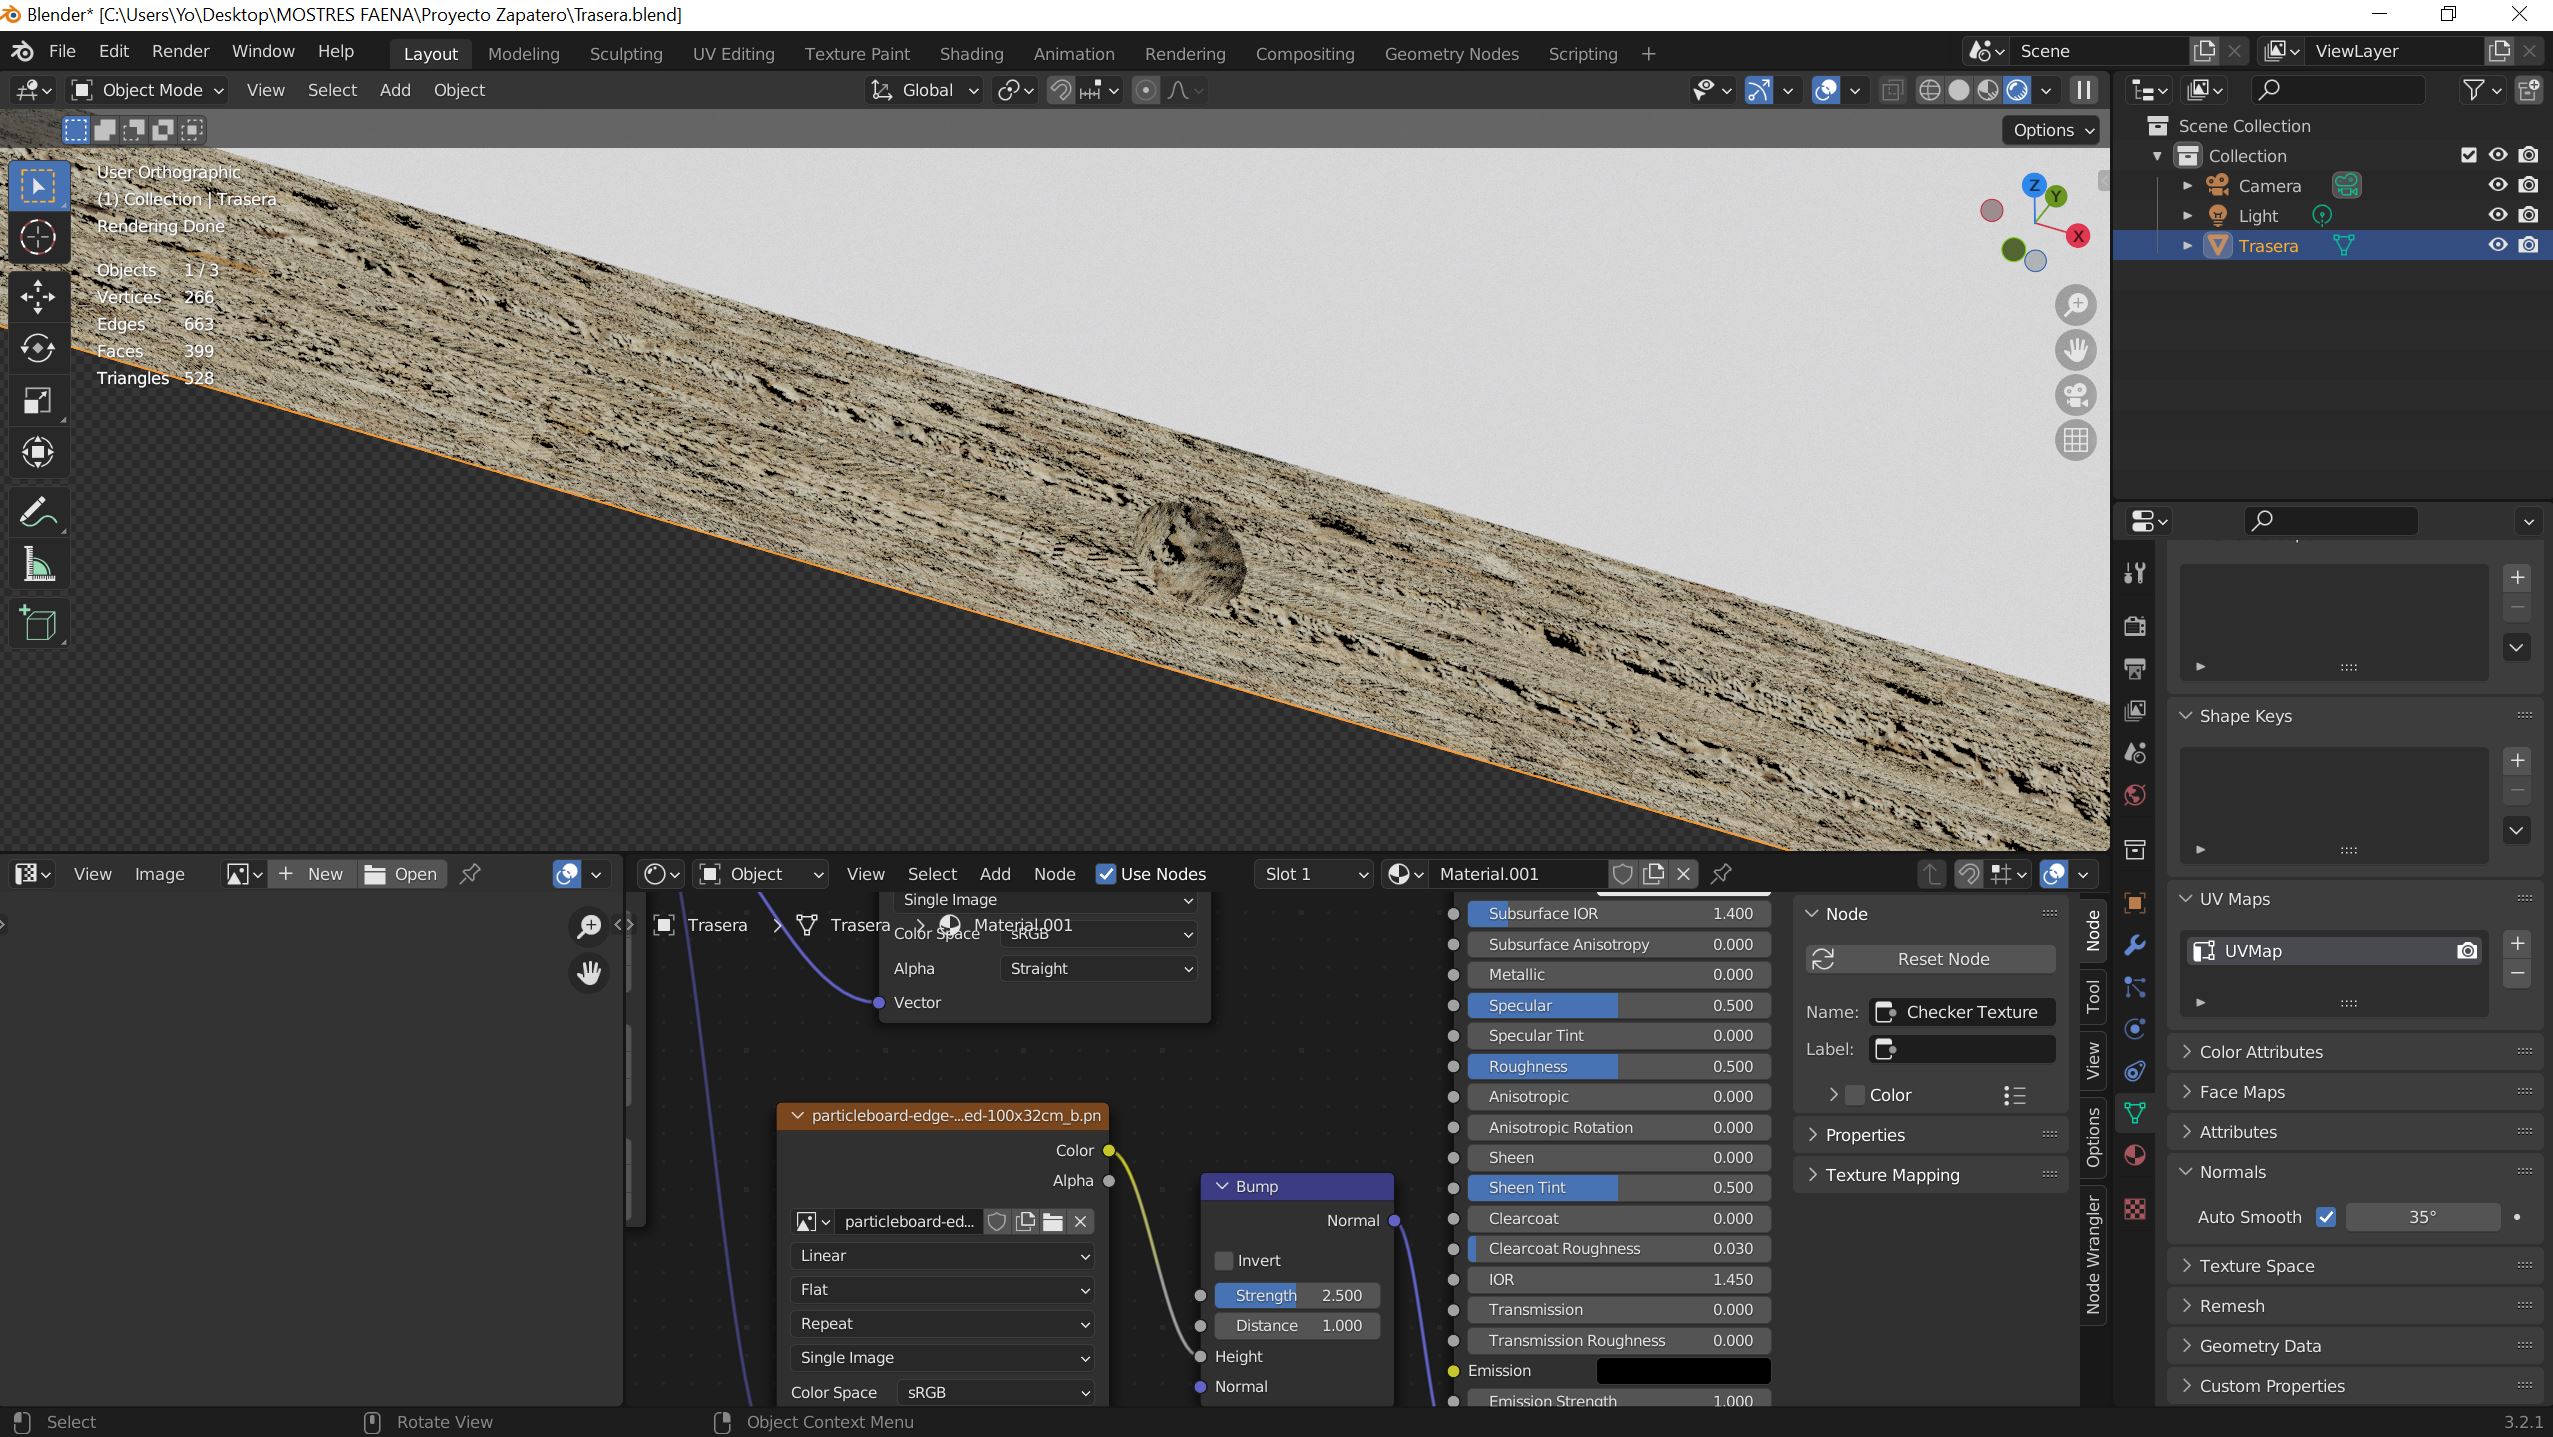The width and height of the screenshot is (2553, 1437).
Task: Enable the Bump node Invert checkbox
Action: click(1224, 1260)
